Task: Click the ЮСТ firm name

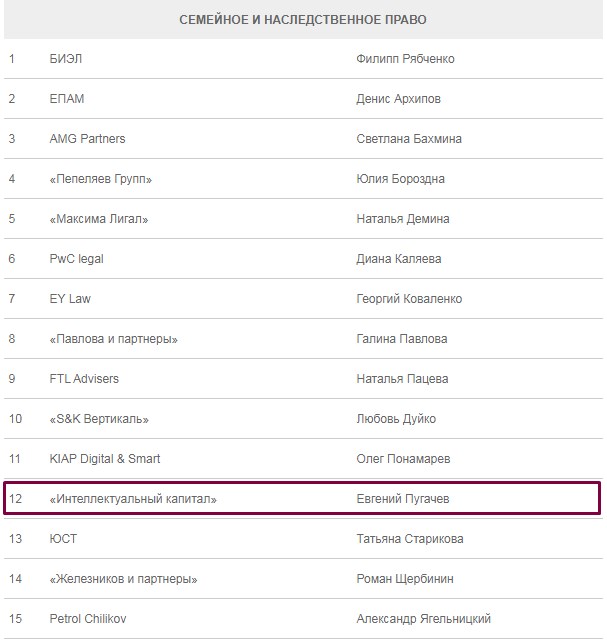Action: tap(63, 539)
